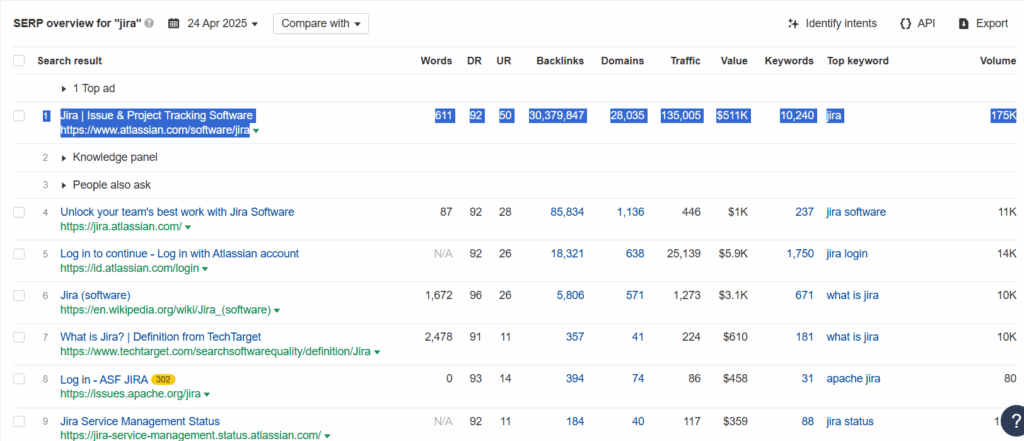Click the Export button
Image resolution: width=1024 pixels, height=441 pixels.
point(984,24)
